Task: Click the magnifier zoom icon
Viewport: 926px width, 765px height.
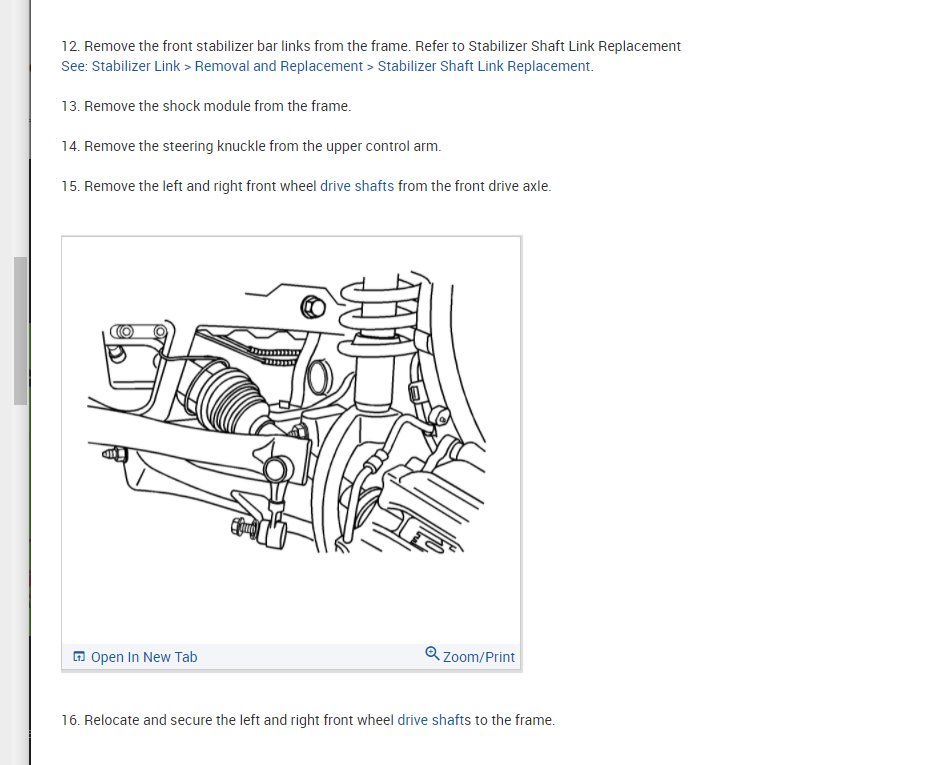Action: point(432,653)
